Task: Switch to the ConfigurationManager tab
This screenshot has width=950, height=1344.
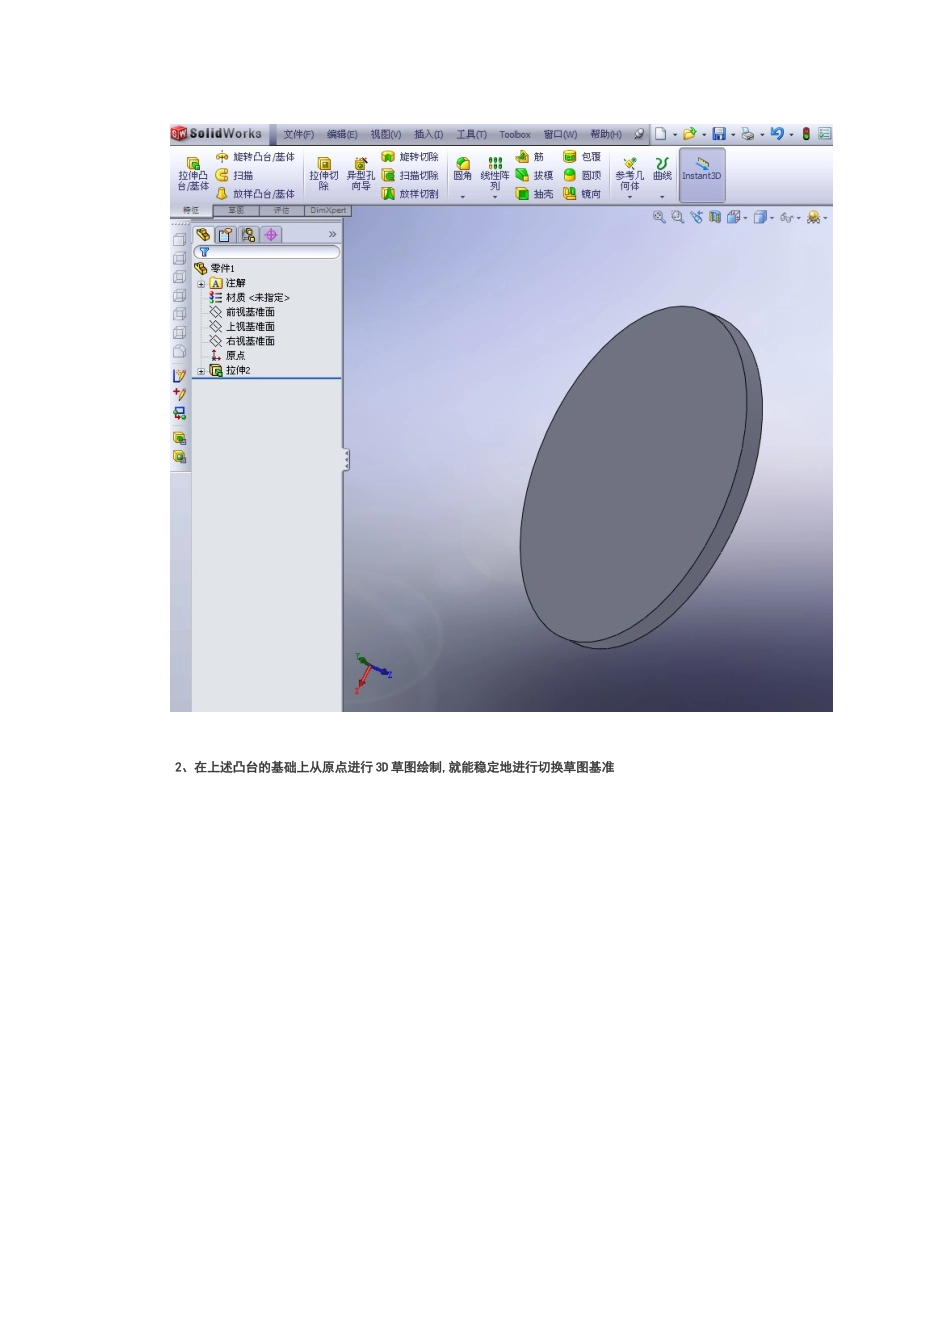Action: tap(248, 234)
